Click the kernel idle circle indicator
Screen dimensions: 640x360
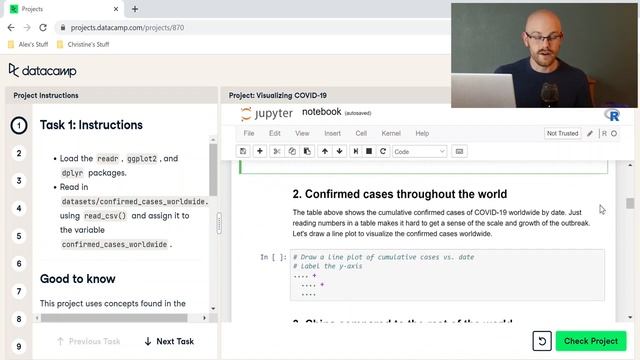tap(614, 133)
